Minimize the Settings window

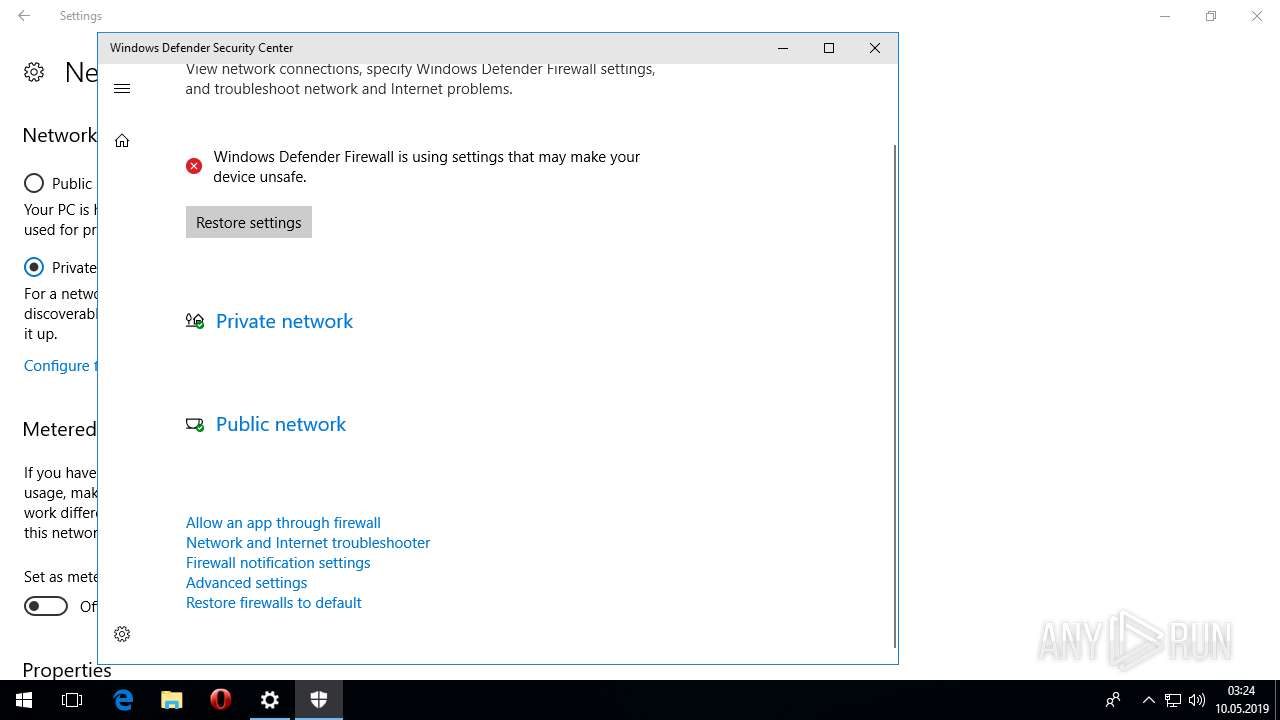pyautogui.click(x=1165, y=16)
